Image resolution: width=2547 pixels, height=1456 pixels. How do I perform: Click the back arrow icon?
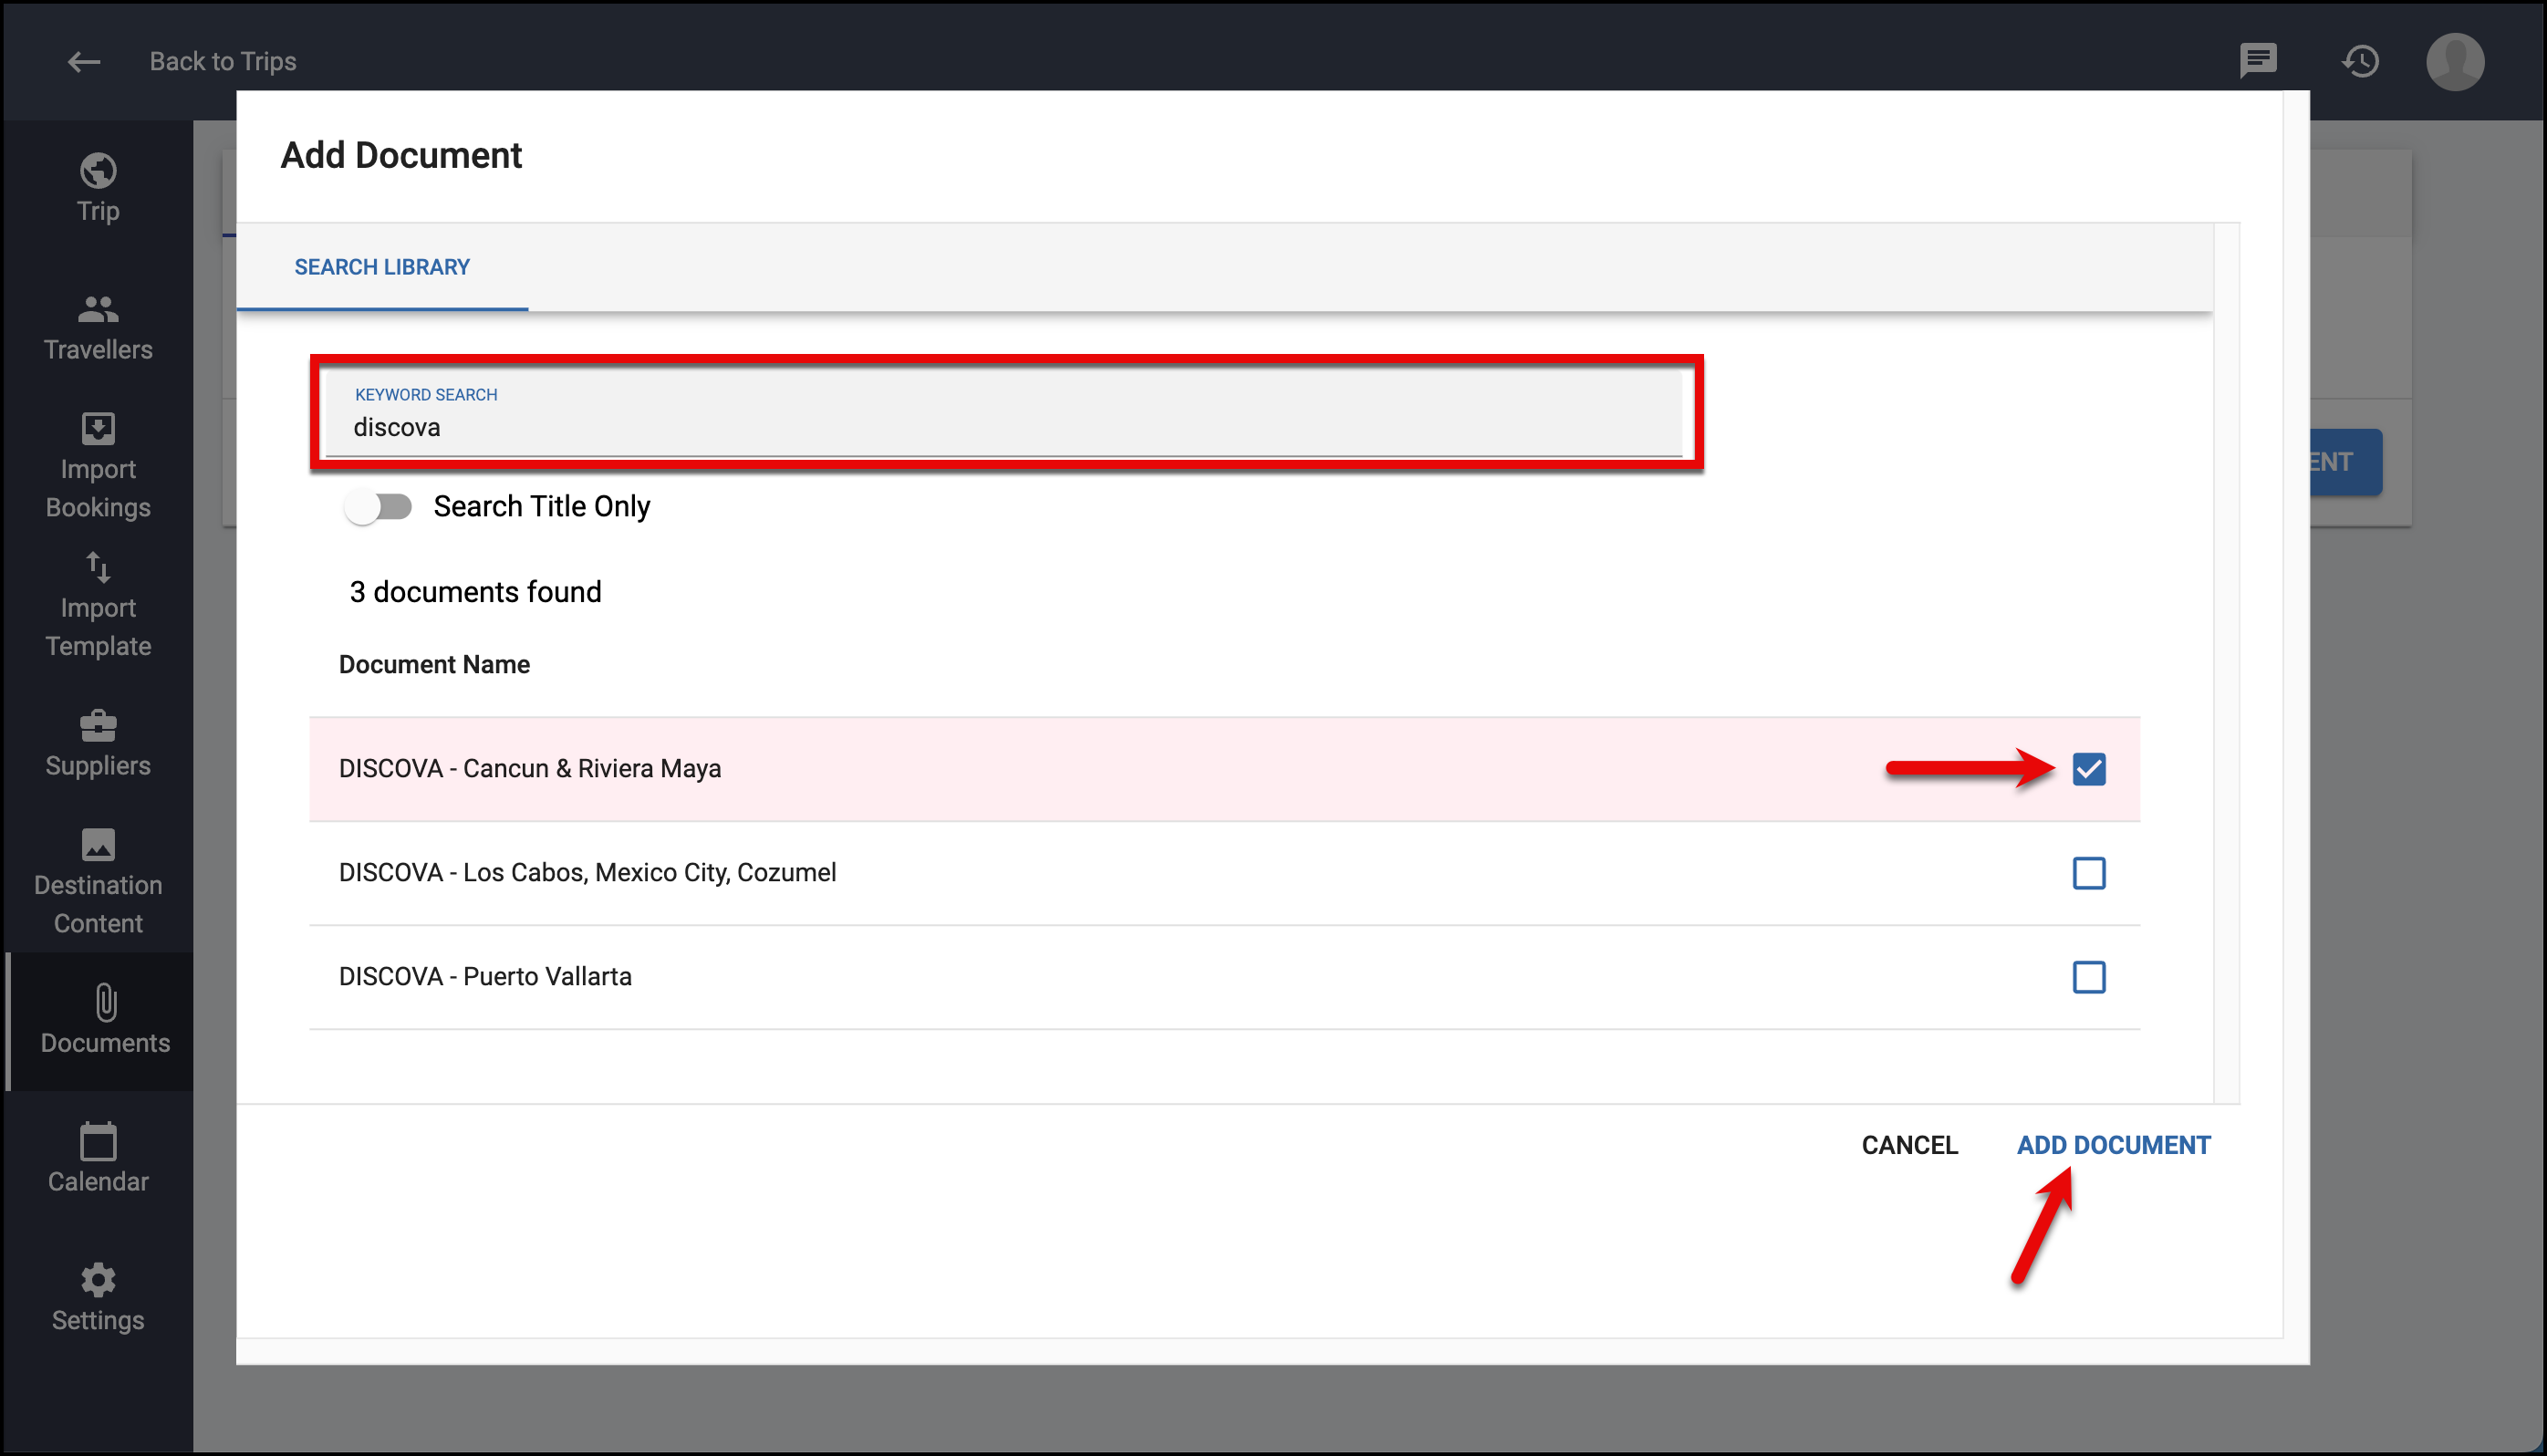click(84, 62)
